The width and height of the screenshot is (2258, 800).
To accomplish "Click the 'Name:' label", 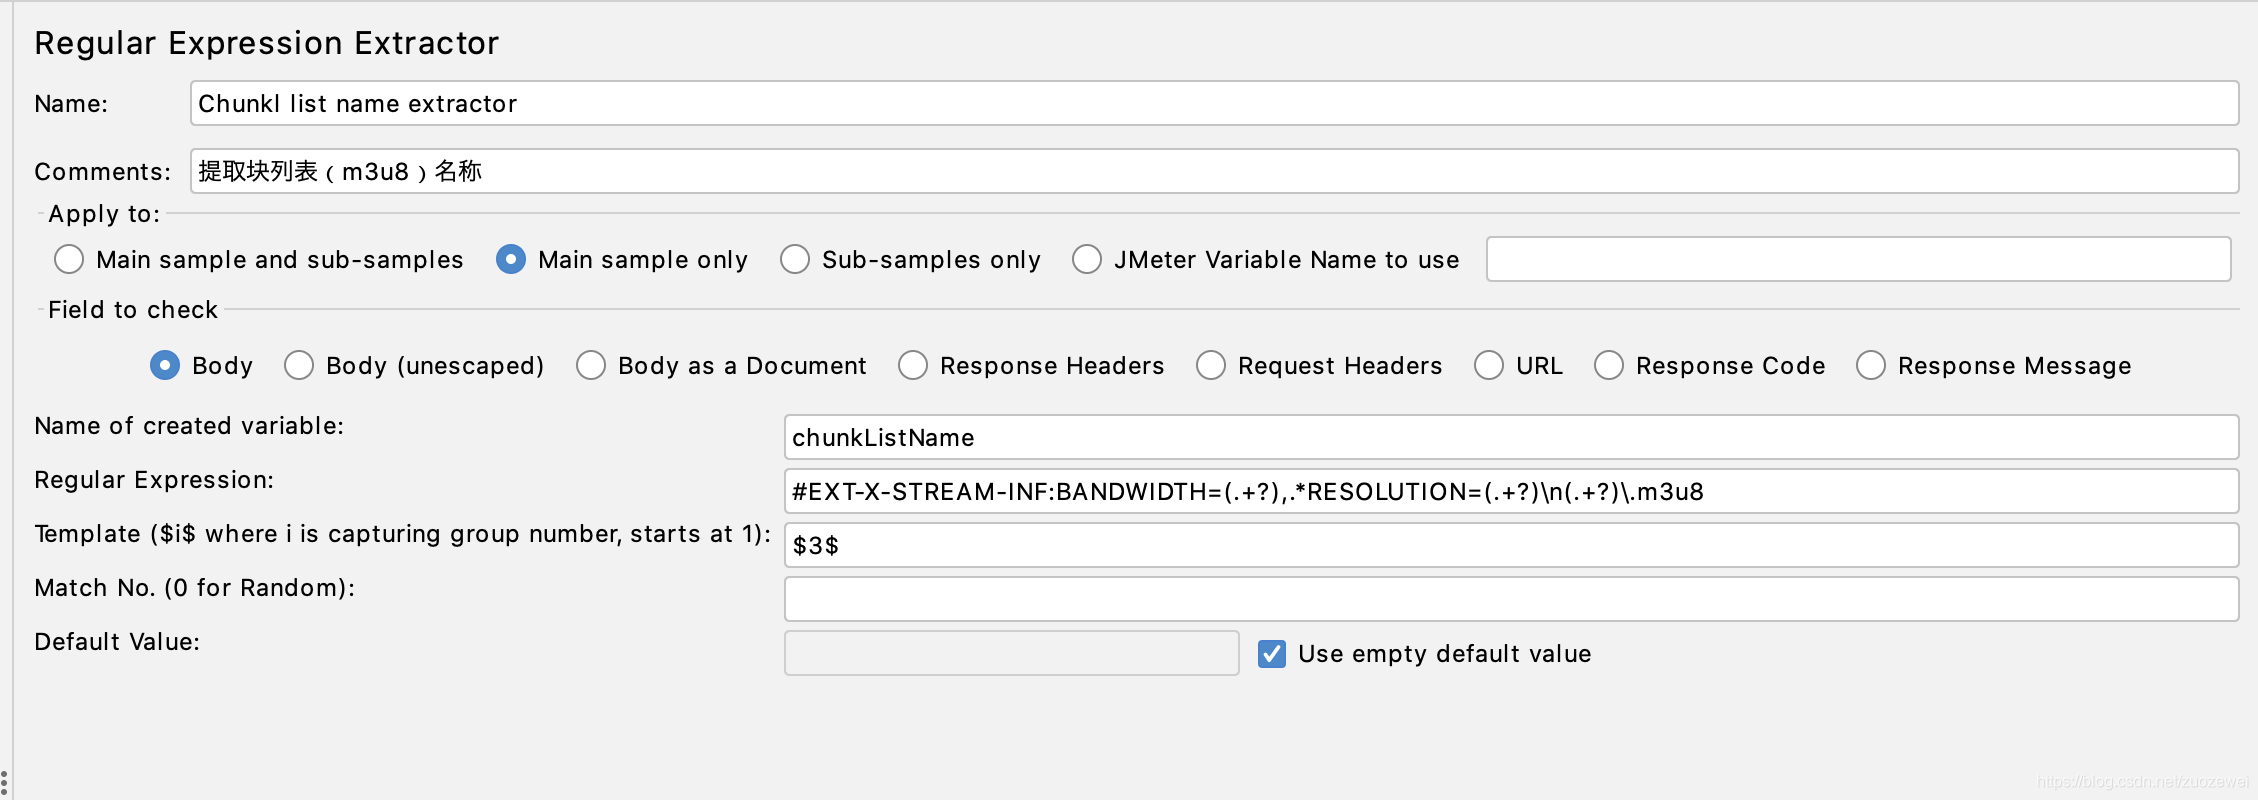I will pos(71,104).
